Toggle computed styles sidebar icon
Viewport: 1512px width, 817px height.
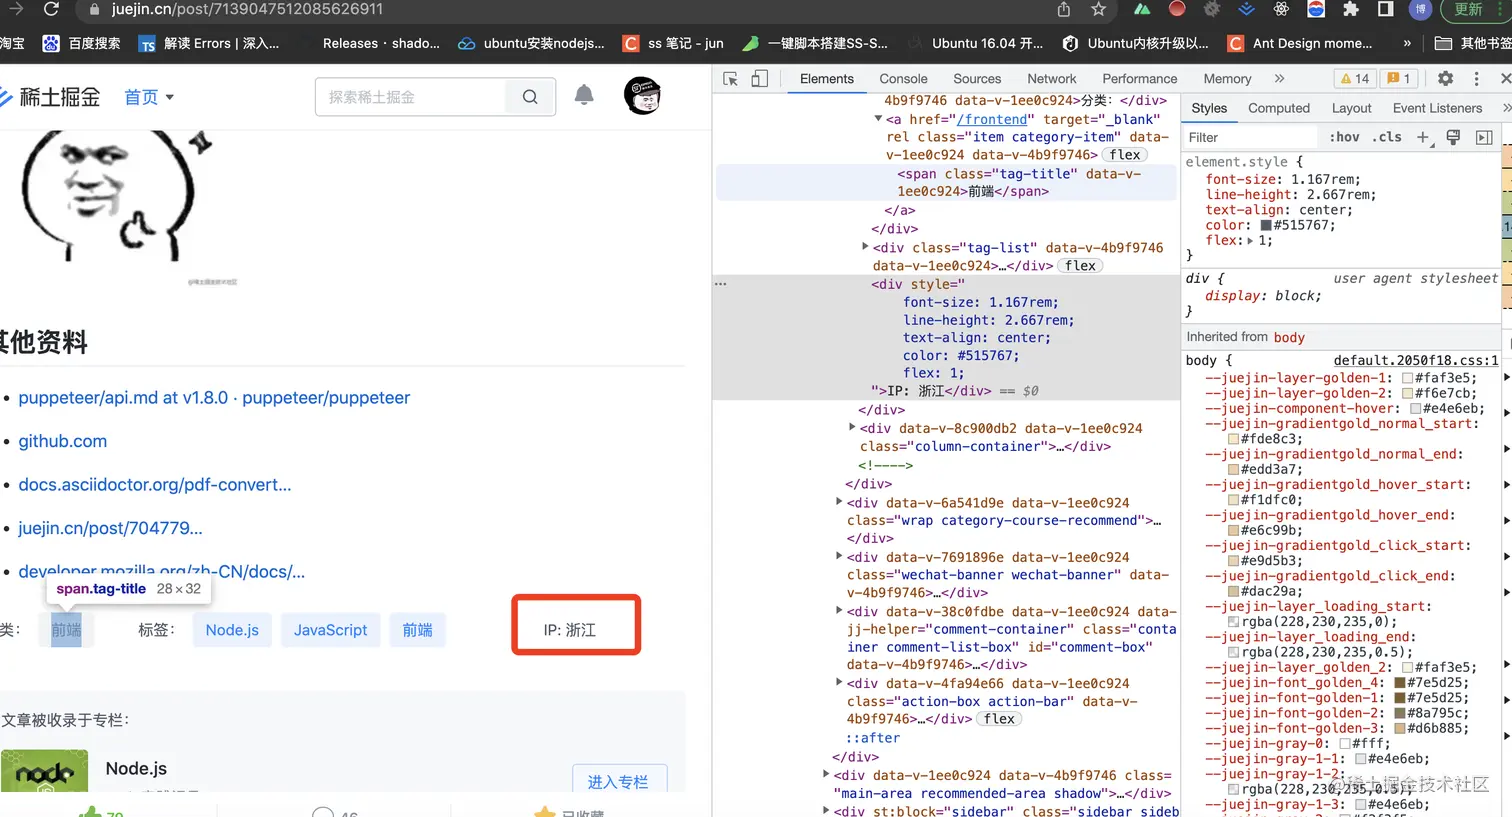point(1484,137)
